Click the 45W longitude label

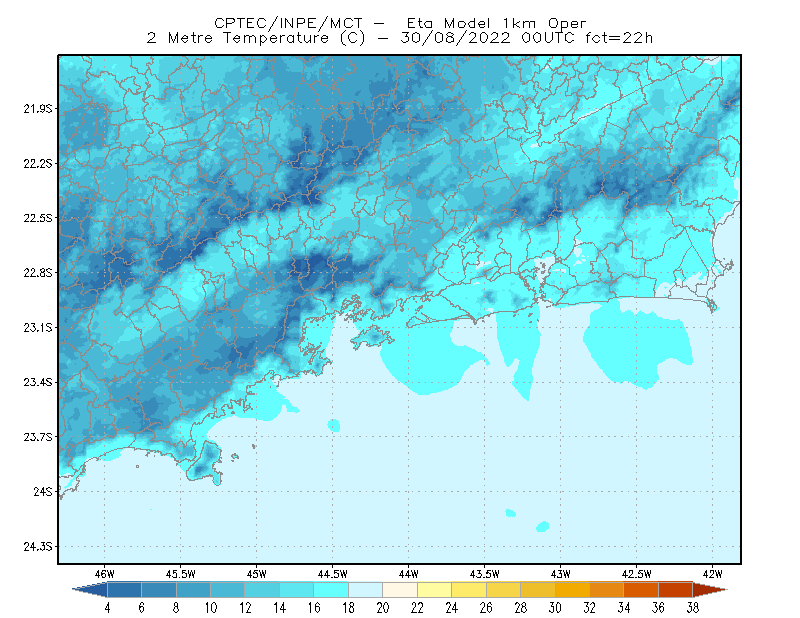click(x=257, y=574)
